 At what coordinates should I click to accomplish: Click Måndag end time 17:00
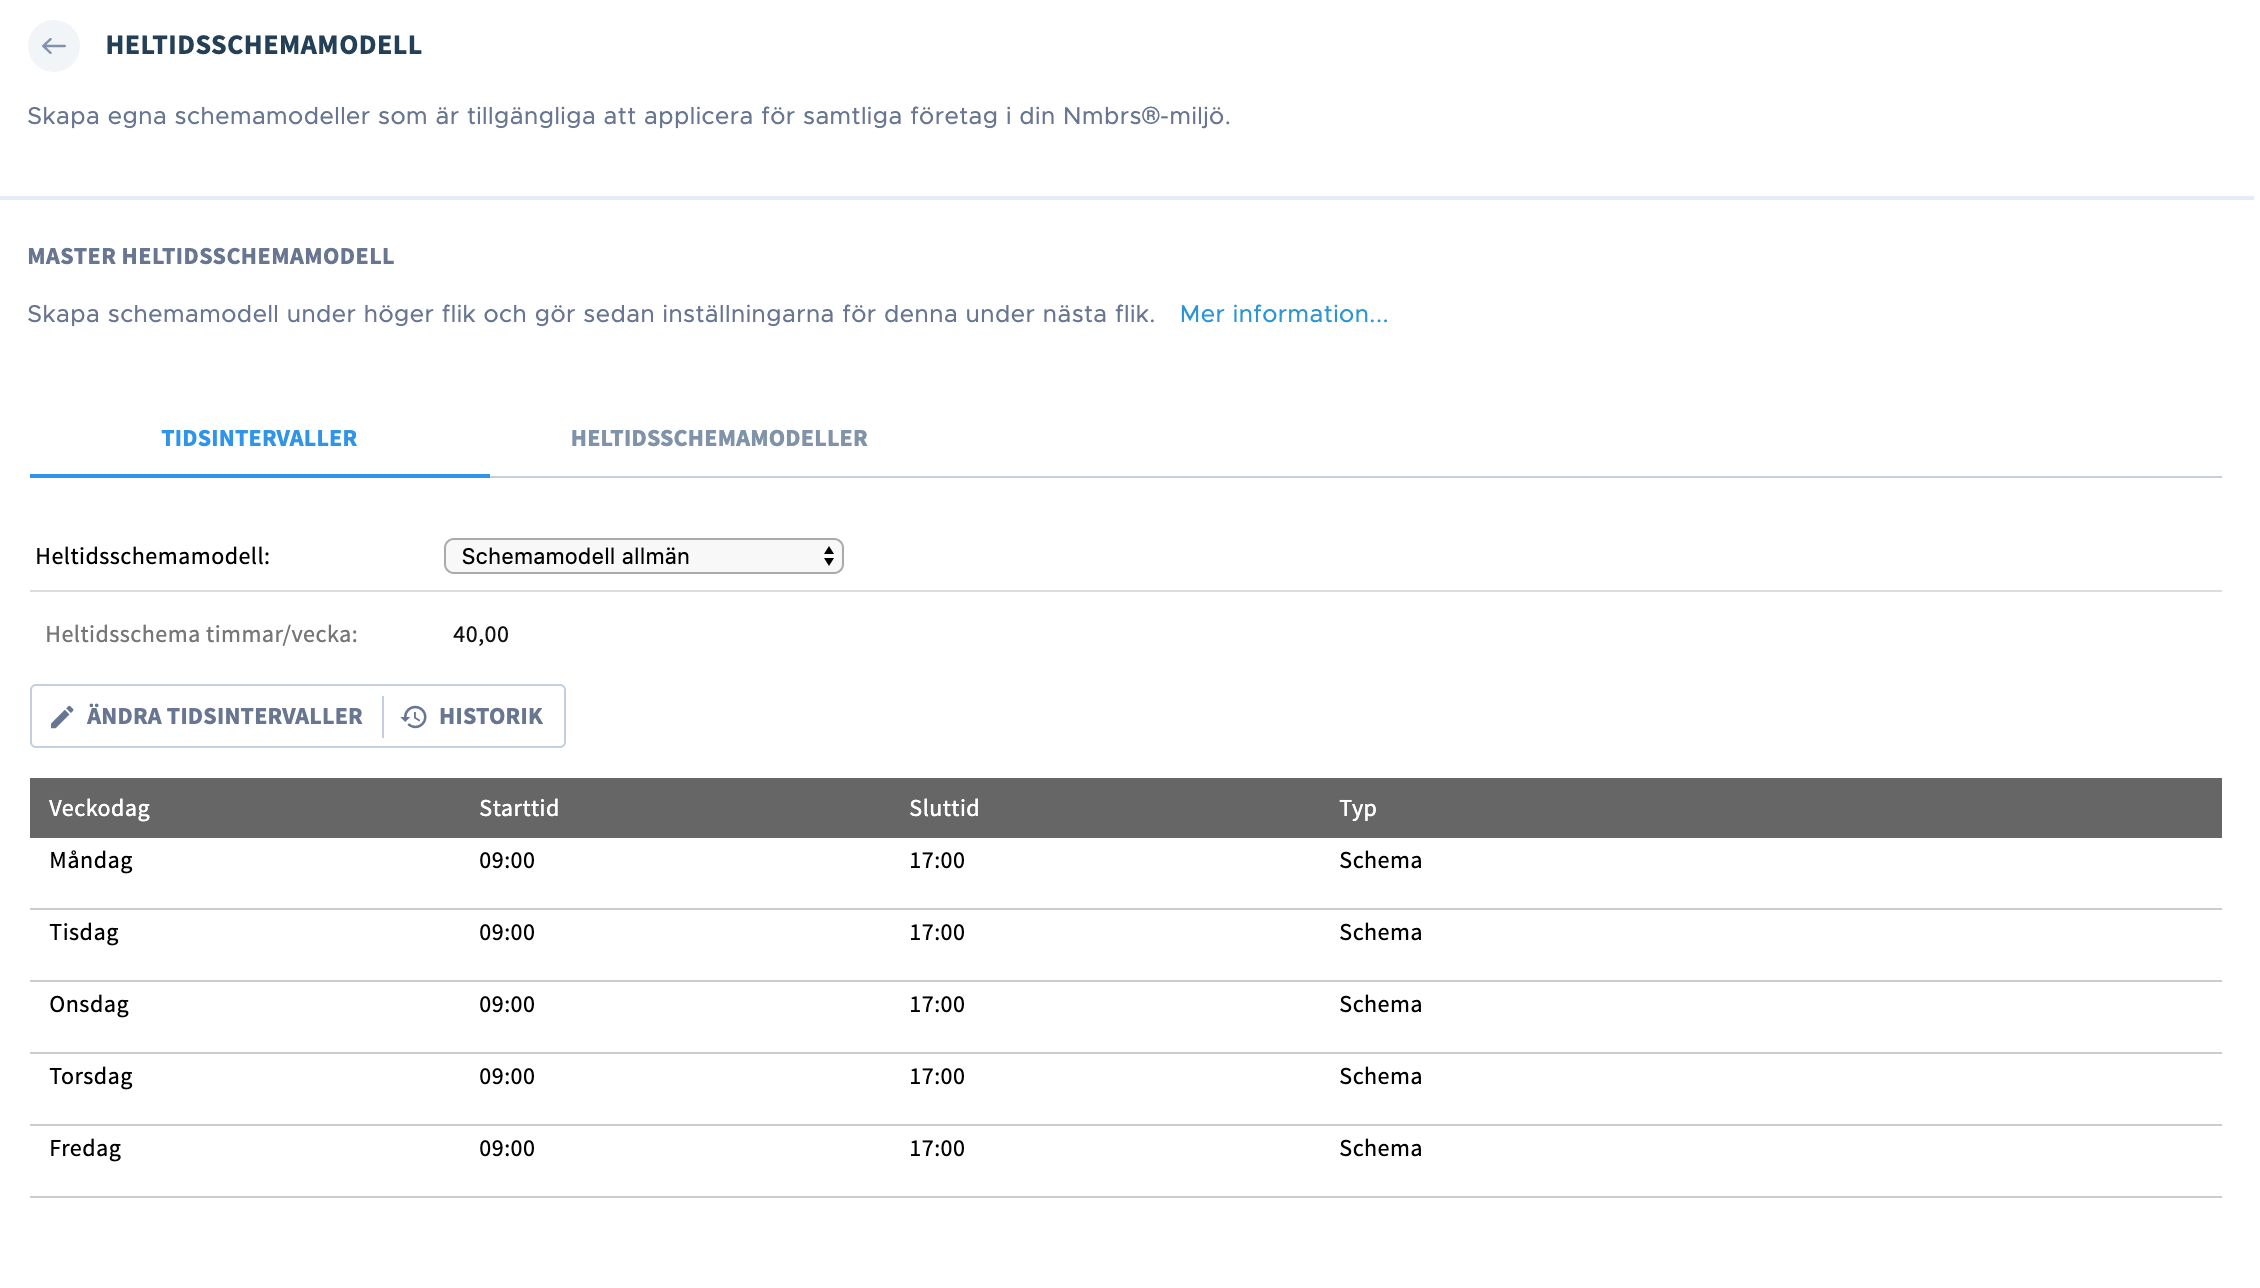click(x=937, y=860)
